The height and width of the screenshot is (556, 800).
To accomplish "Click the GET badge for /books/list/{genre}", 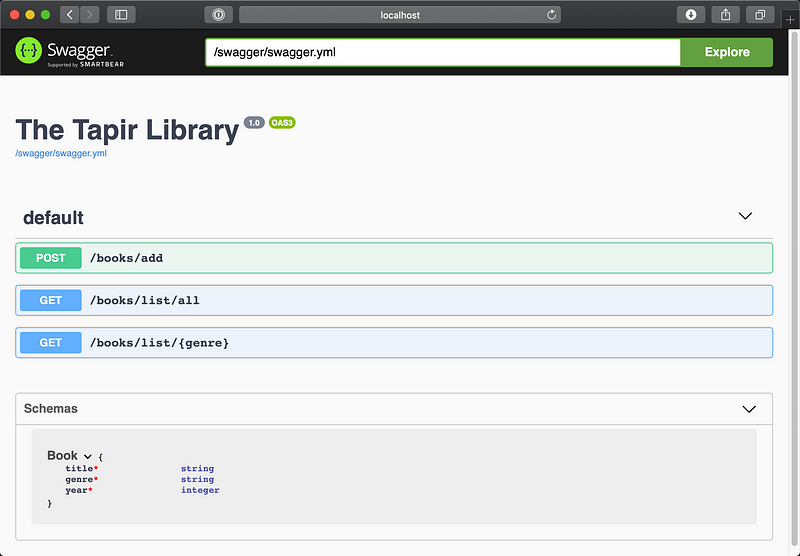I will 51,343.
